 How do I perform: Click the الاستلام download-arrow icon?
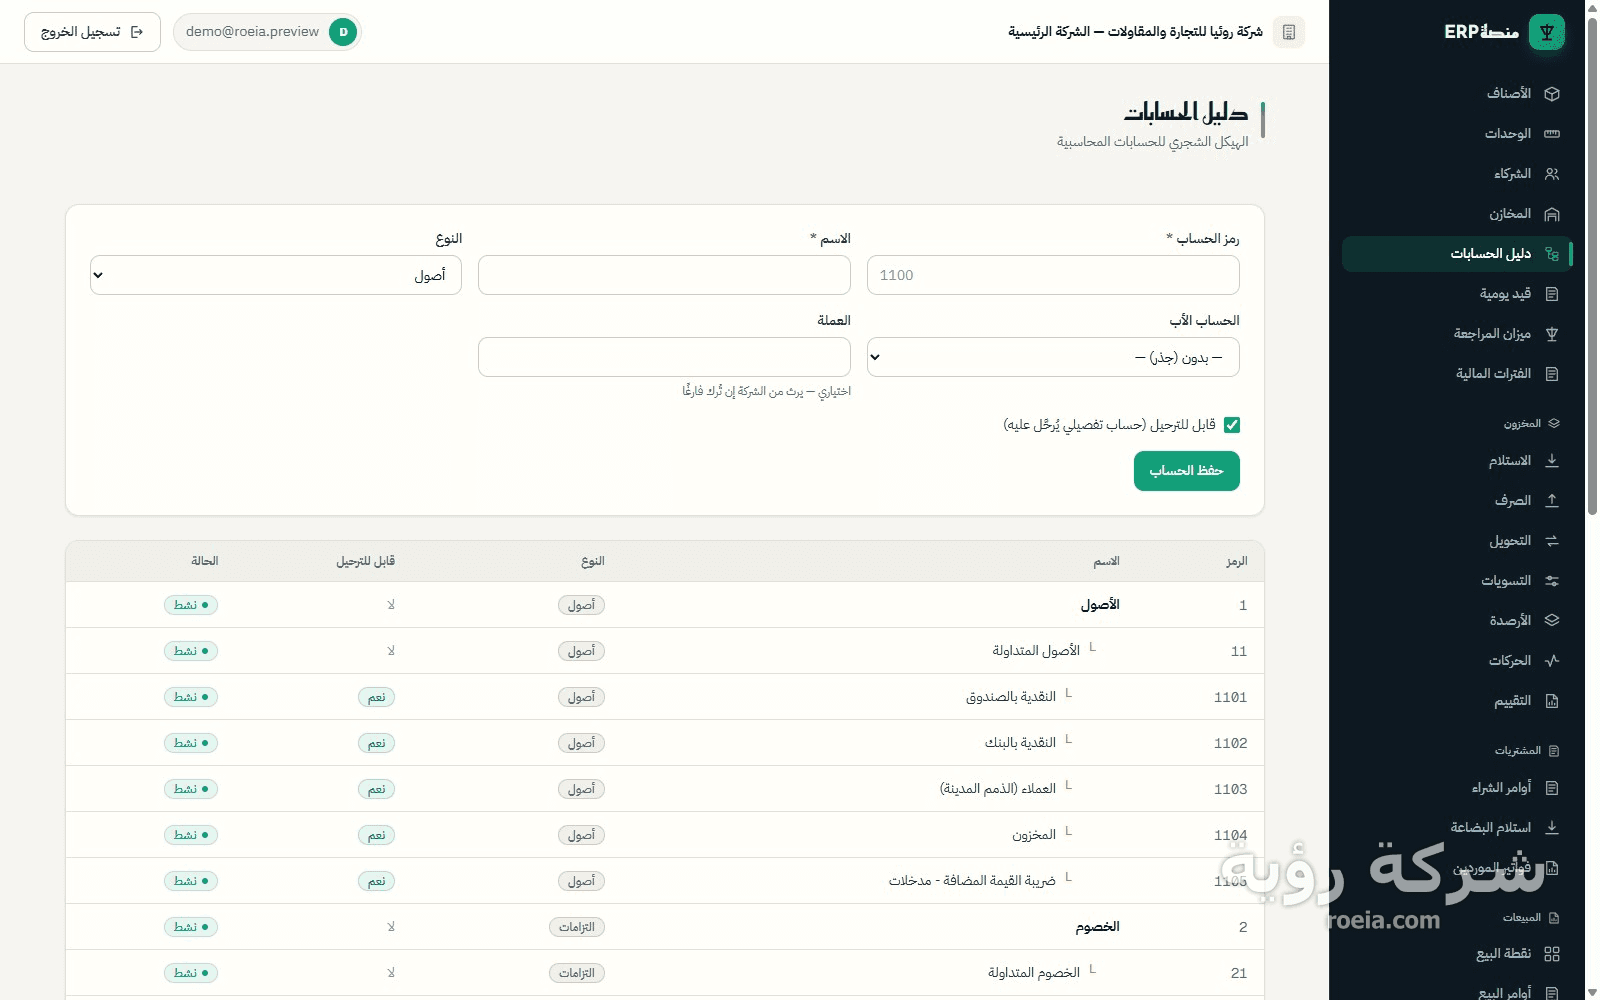(x=1552, y=461)
